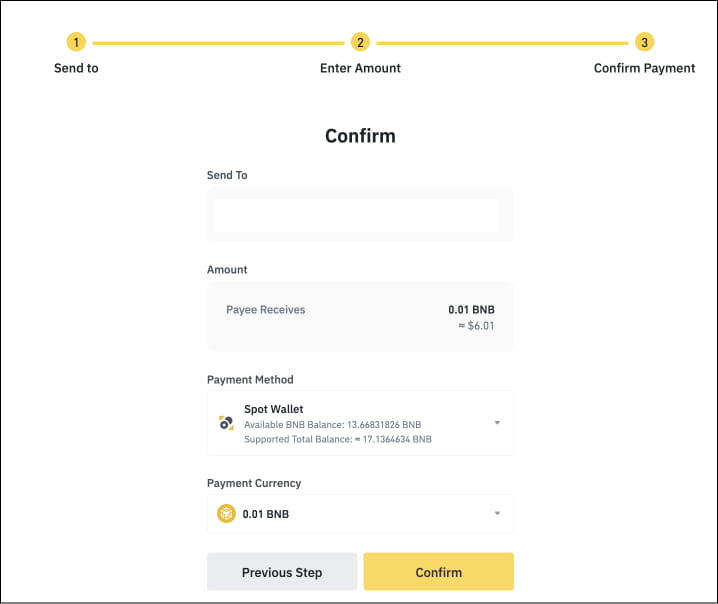This screenshot has width=718, height=604.
Task: Open the Payment Method dropdown arrow
Action: (497, 423)
